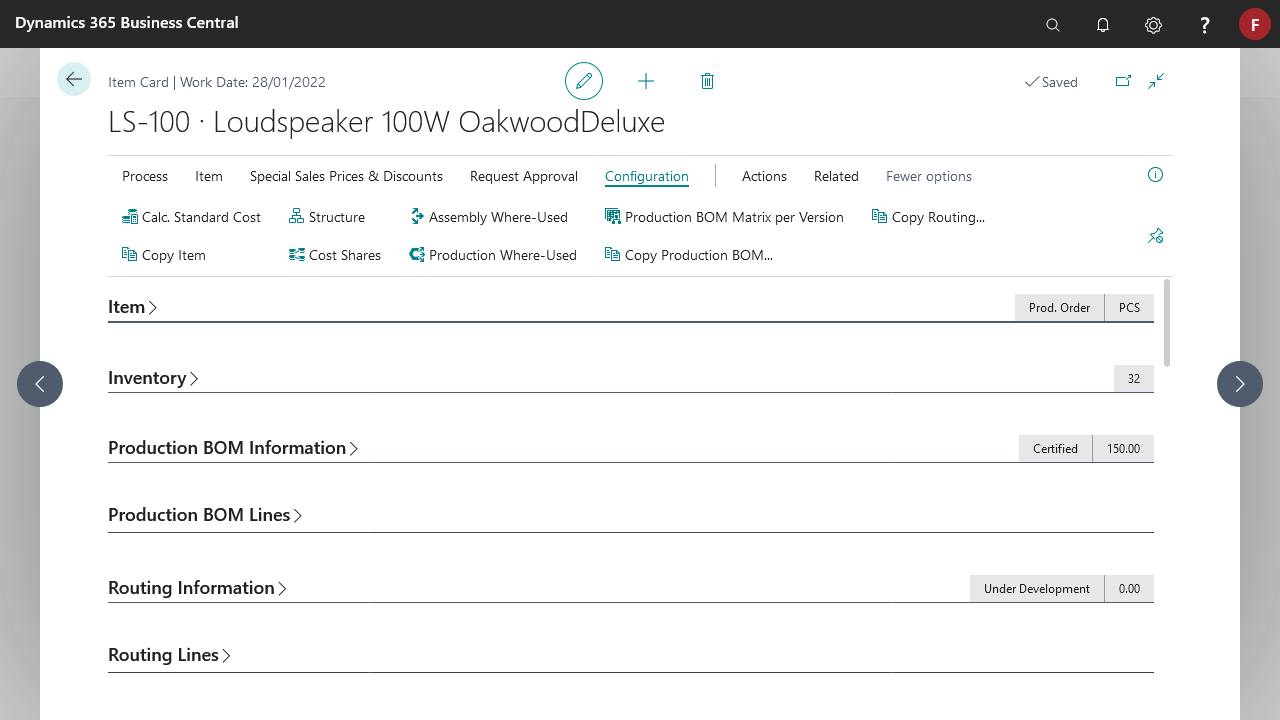Screen dimensions: 1280x720
Task: Open the search magnifier icon
Action: pyautogui.click(x=1053, y=25)
